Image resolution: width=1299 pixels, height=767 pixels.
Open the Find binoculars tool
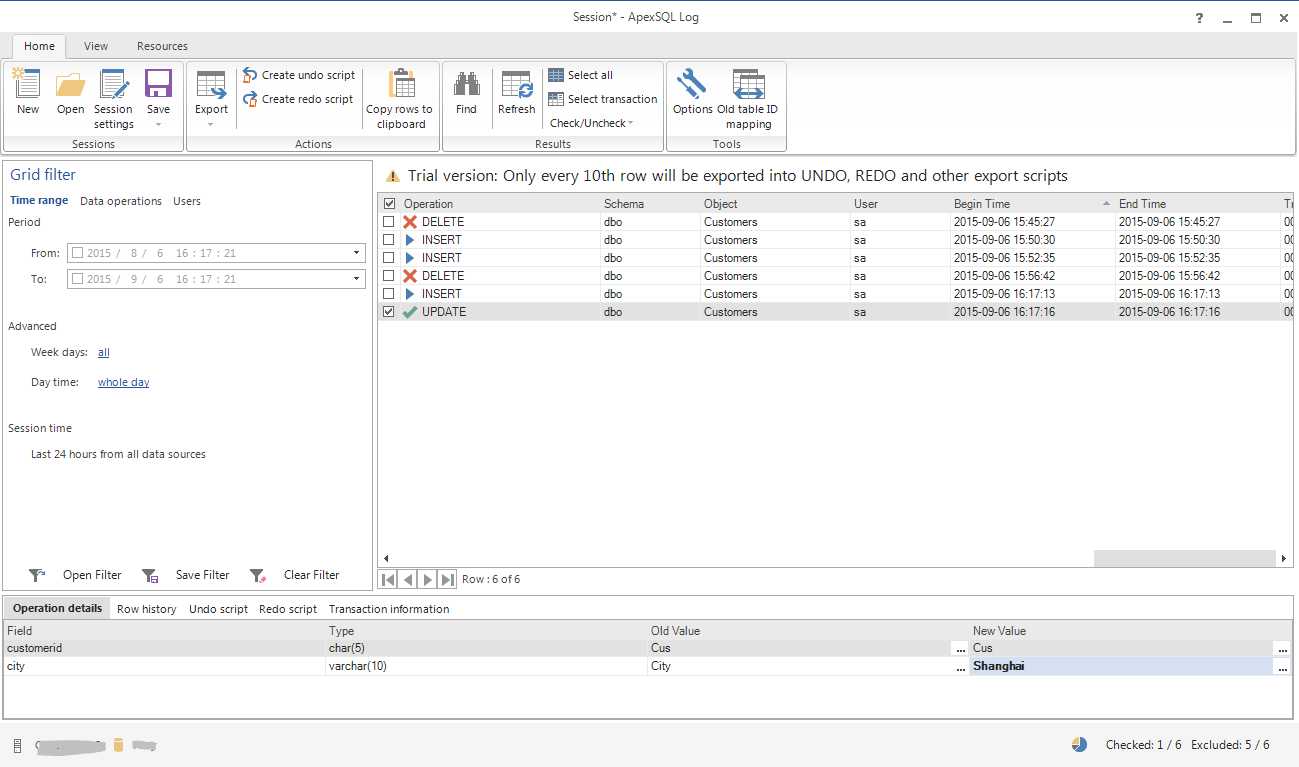[x=466, y=84]
